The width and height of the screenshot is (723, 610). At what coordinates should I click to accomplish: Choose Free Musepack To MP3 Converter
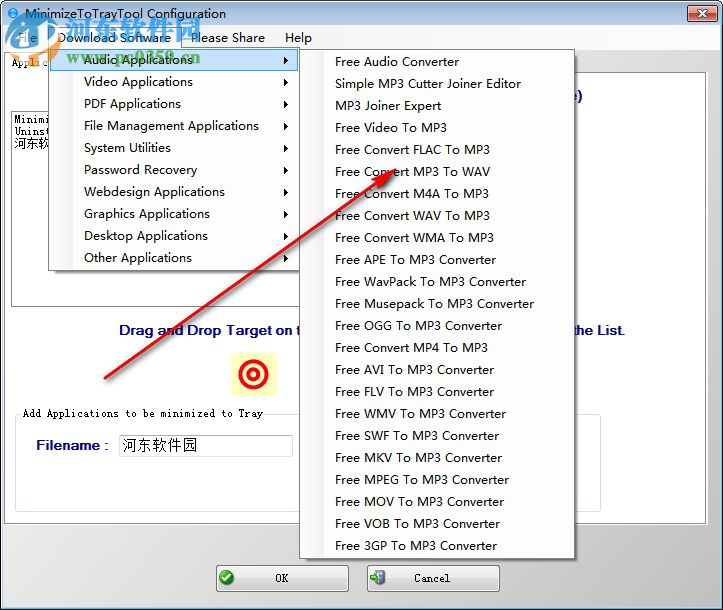(437, 304)
